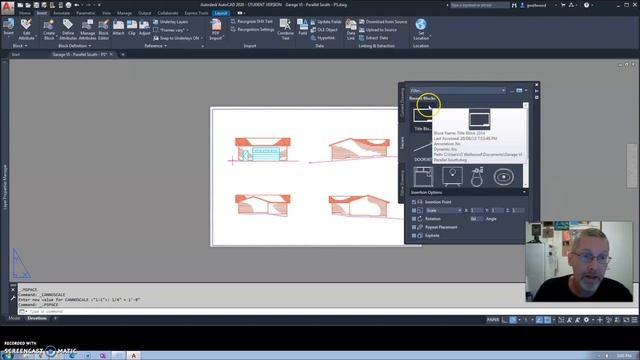Image resolution: width=640 pixels, height=360 pixels.
Task: Click Upload to Source
Action: coord(378,30)
